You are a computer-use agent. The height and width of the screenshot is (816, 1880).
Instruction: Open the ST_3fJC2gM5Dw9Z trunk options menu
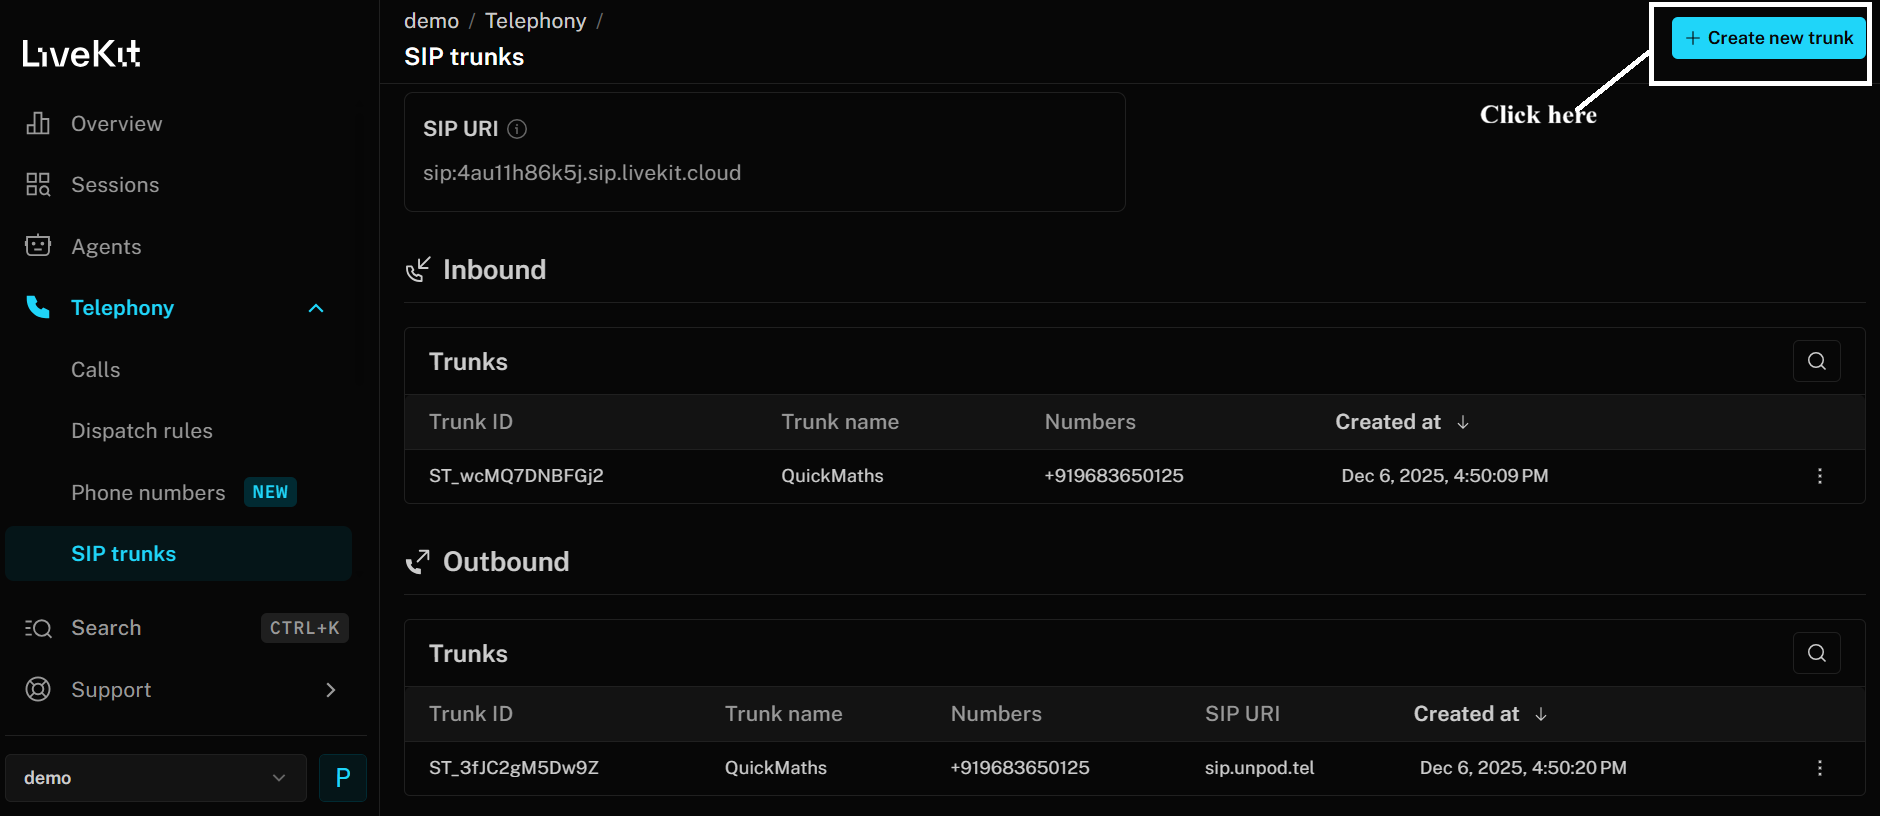pyautogui.click(x=1820, y=768)
